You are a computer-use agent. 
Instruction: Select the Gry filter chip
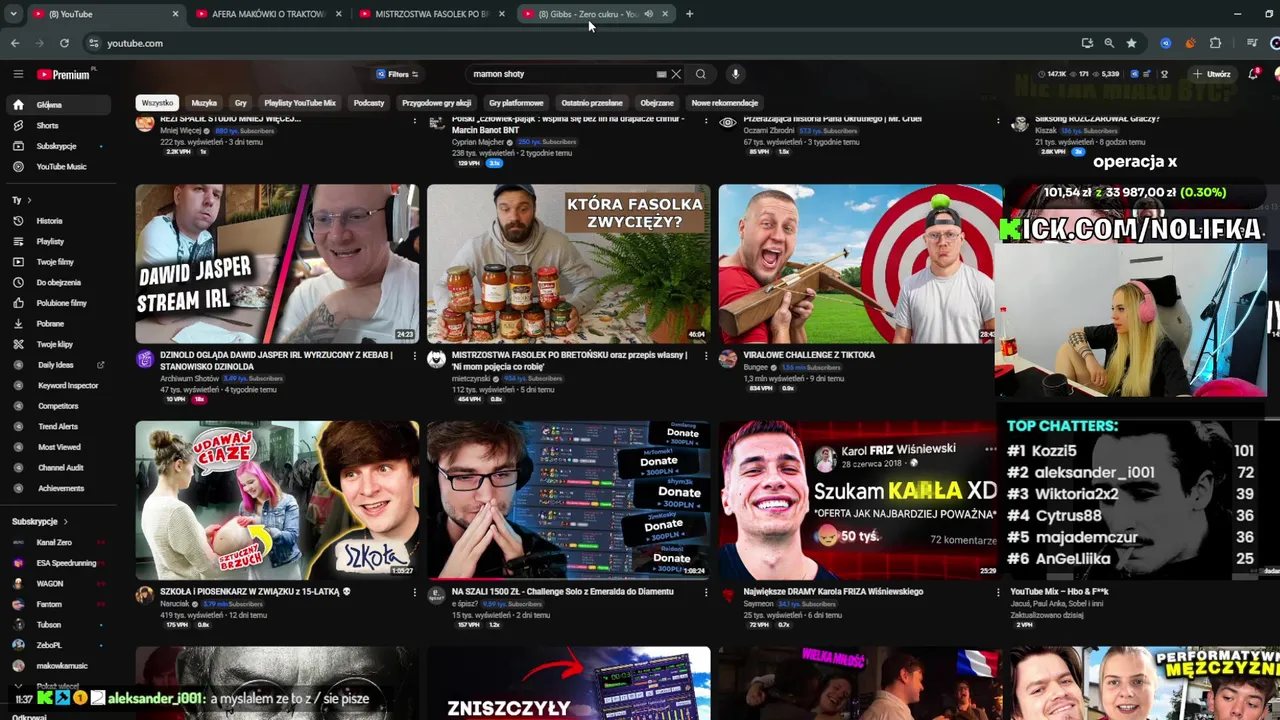click(x=241, y=103)
